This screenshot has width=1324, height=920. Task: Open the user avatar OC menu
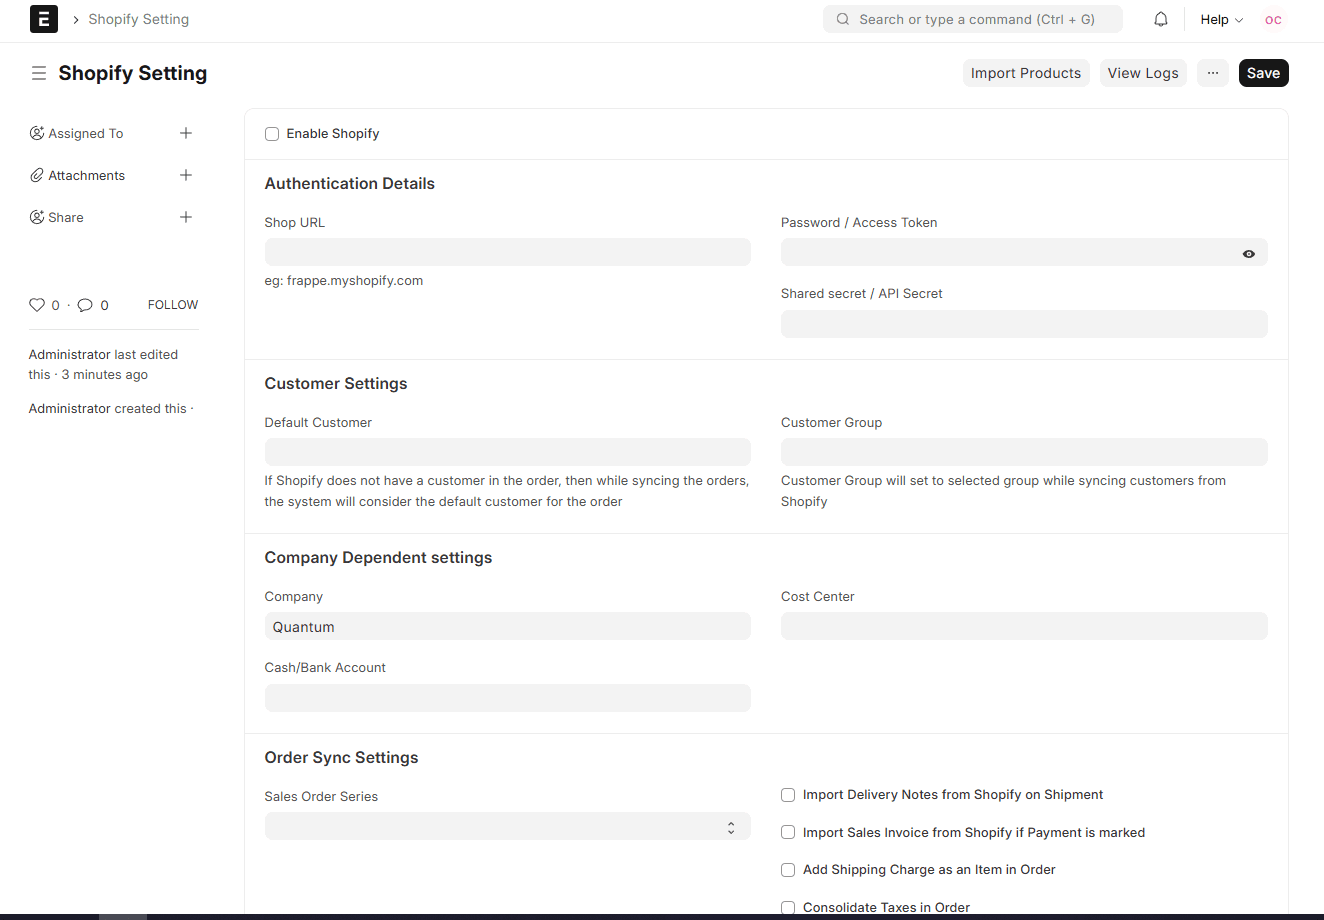[x=1273, y=19]
